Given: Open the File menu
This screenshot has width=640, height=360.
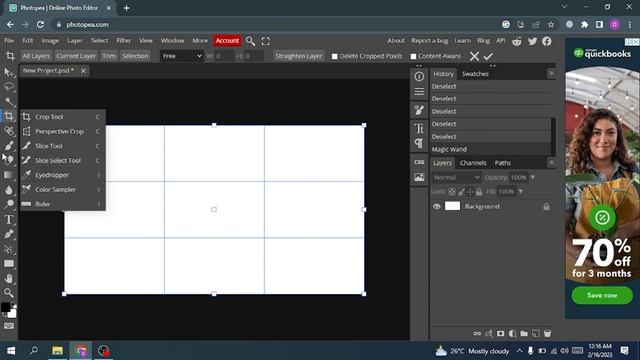Looking at the screenshot, I should [9, 40].
